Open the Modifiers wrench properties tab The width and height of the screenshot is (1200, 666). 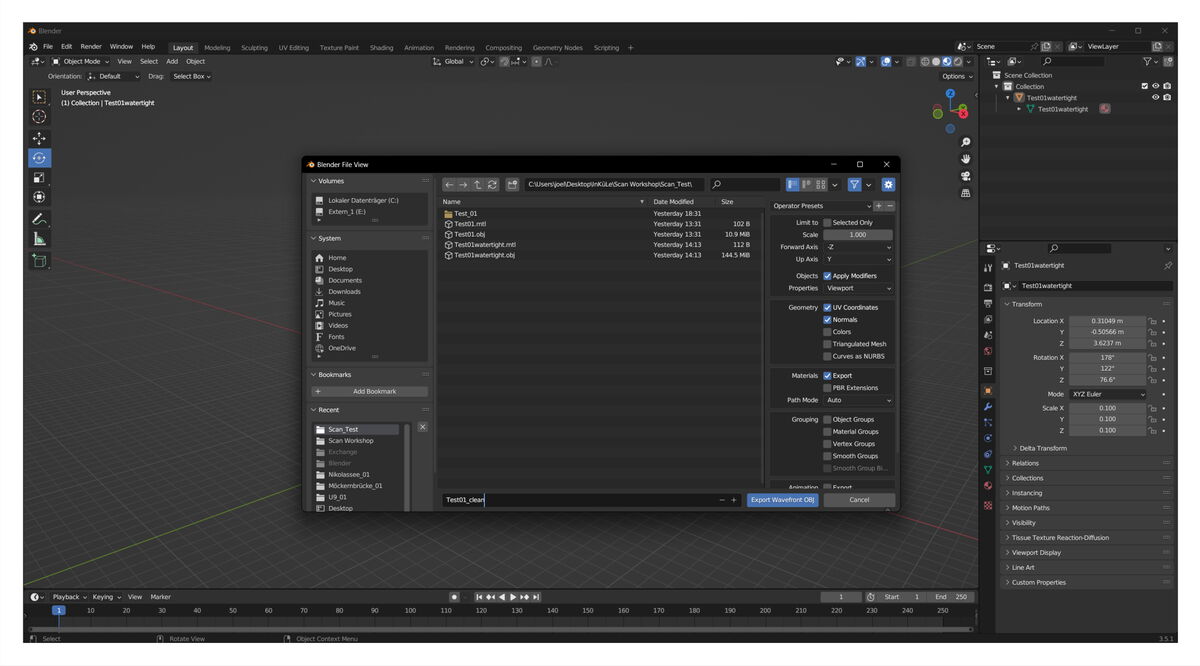988,407
